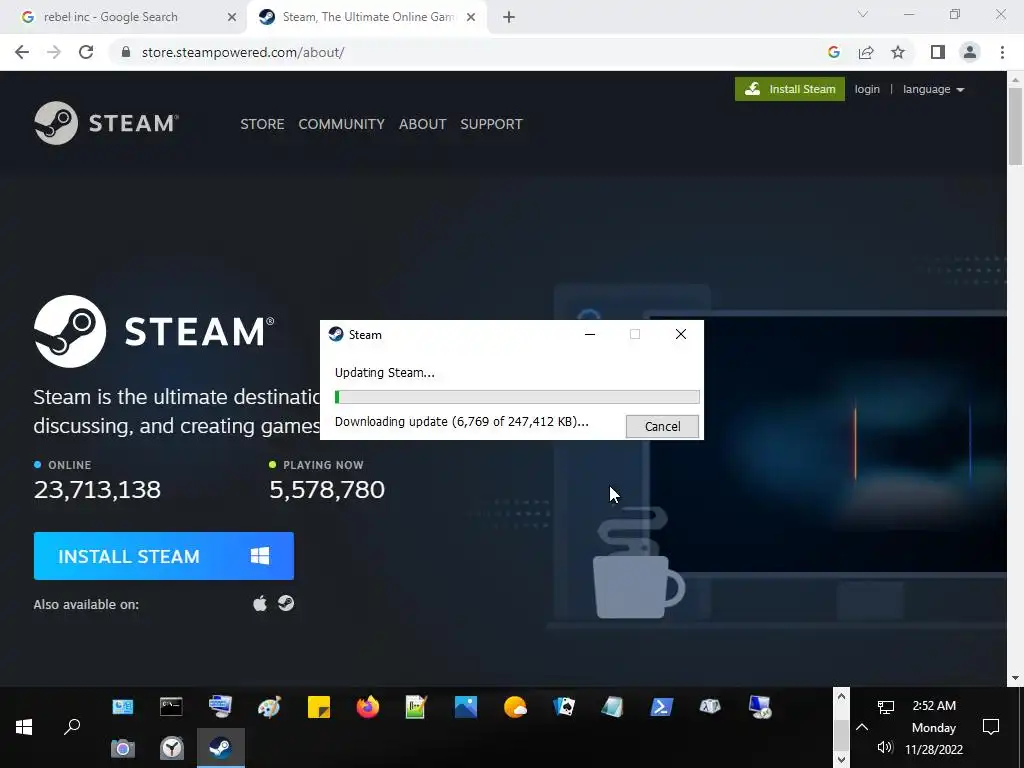Click the Apple macOS download icon

tap(260, 603)
